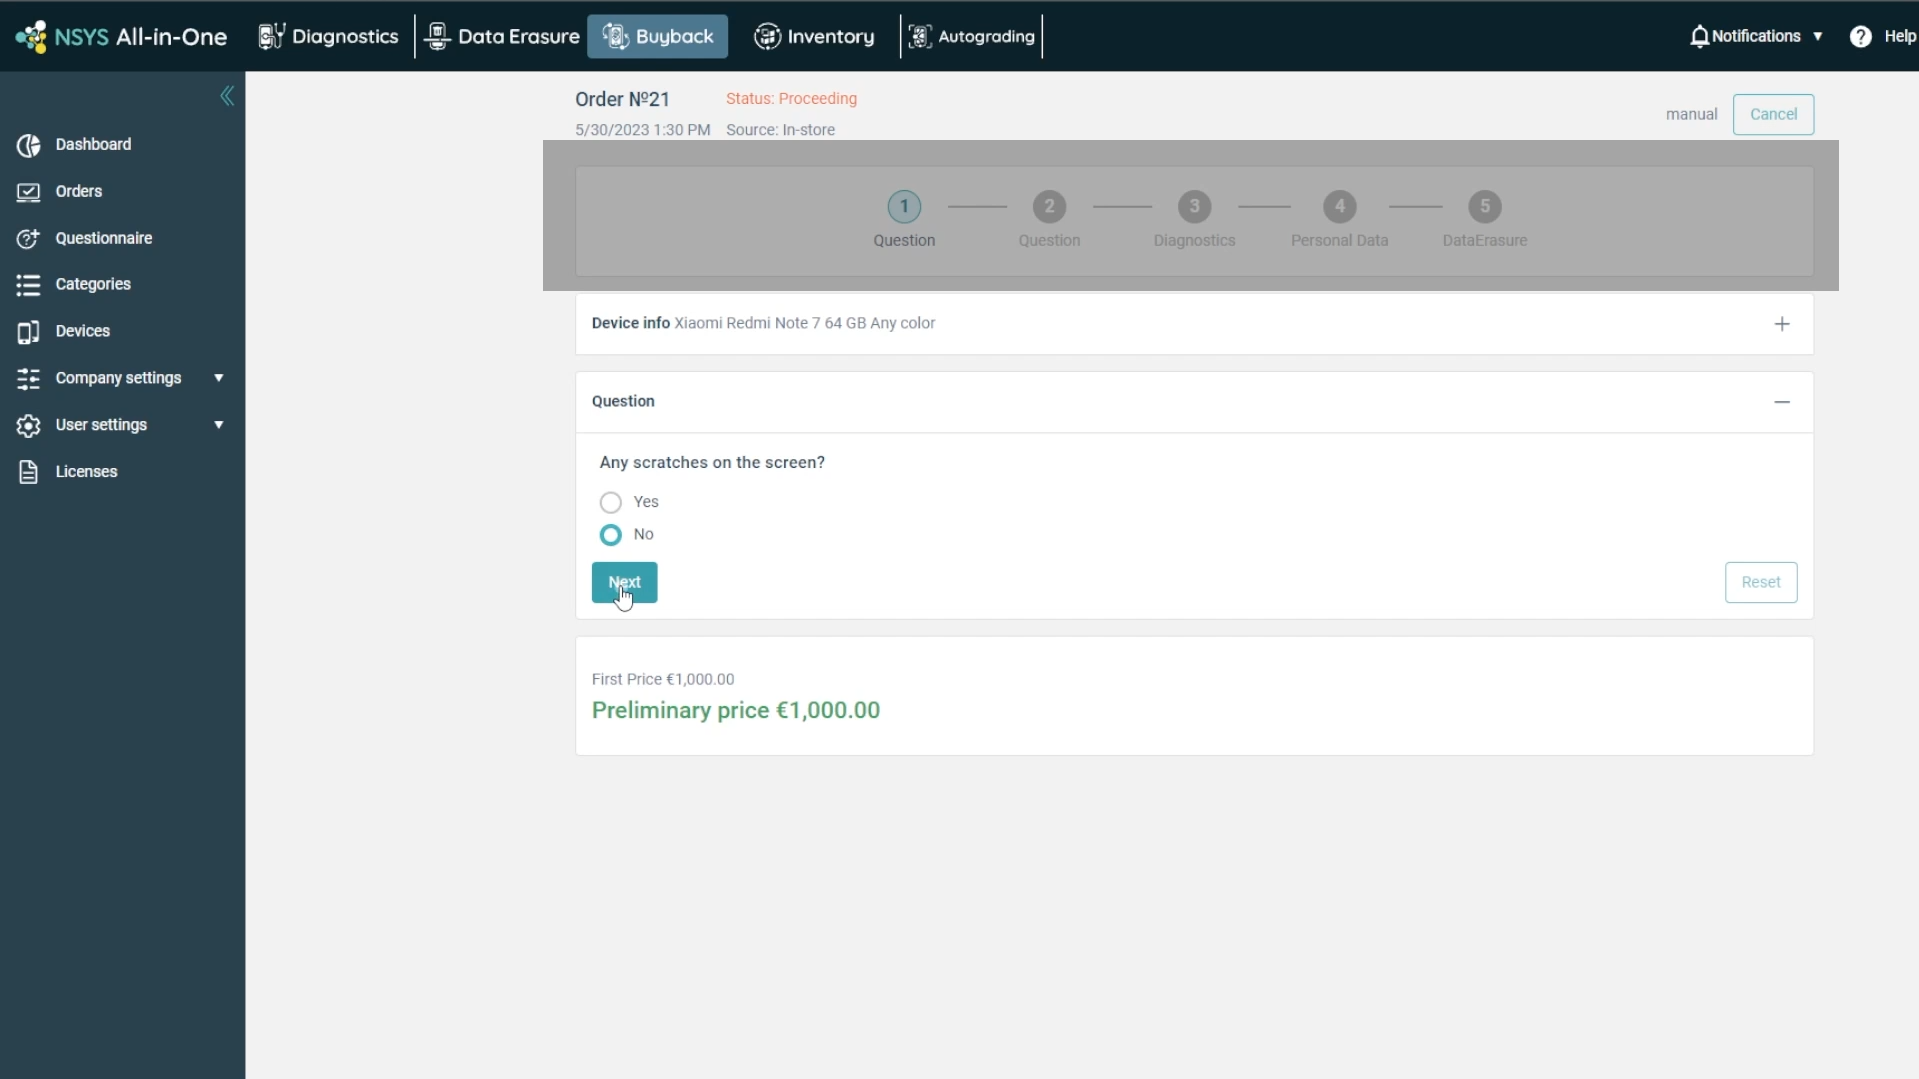The image size is (1919, 1079).
Task: Expand Device info panel with plus
Action: click(x=1782, y=324)
